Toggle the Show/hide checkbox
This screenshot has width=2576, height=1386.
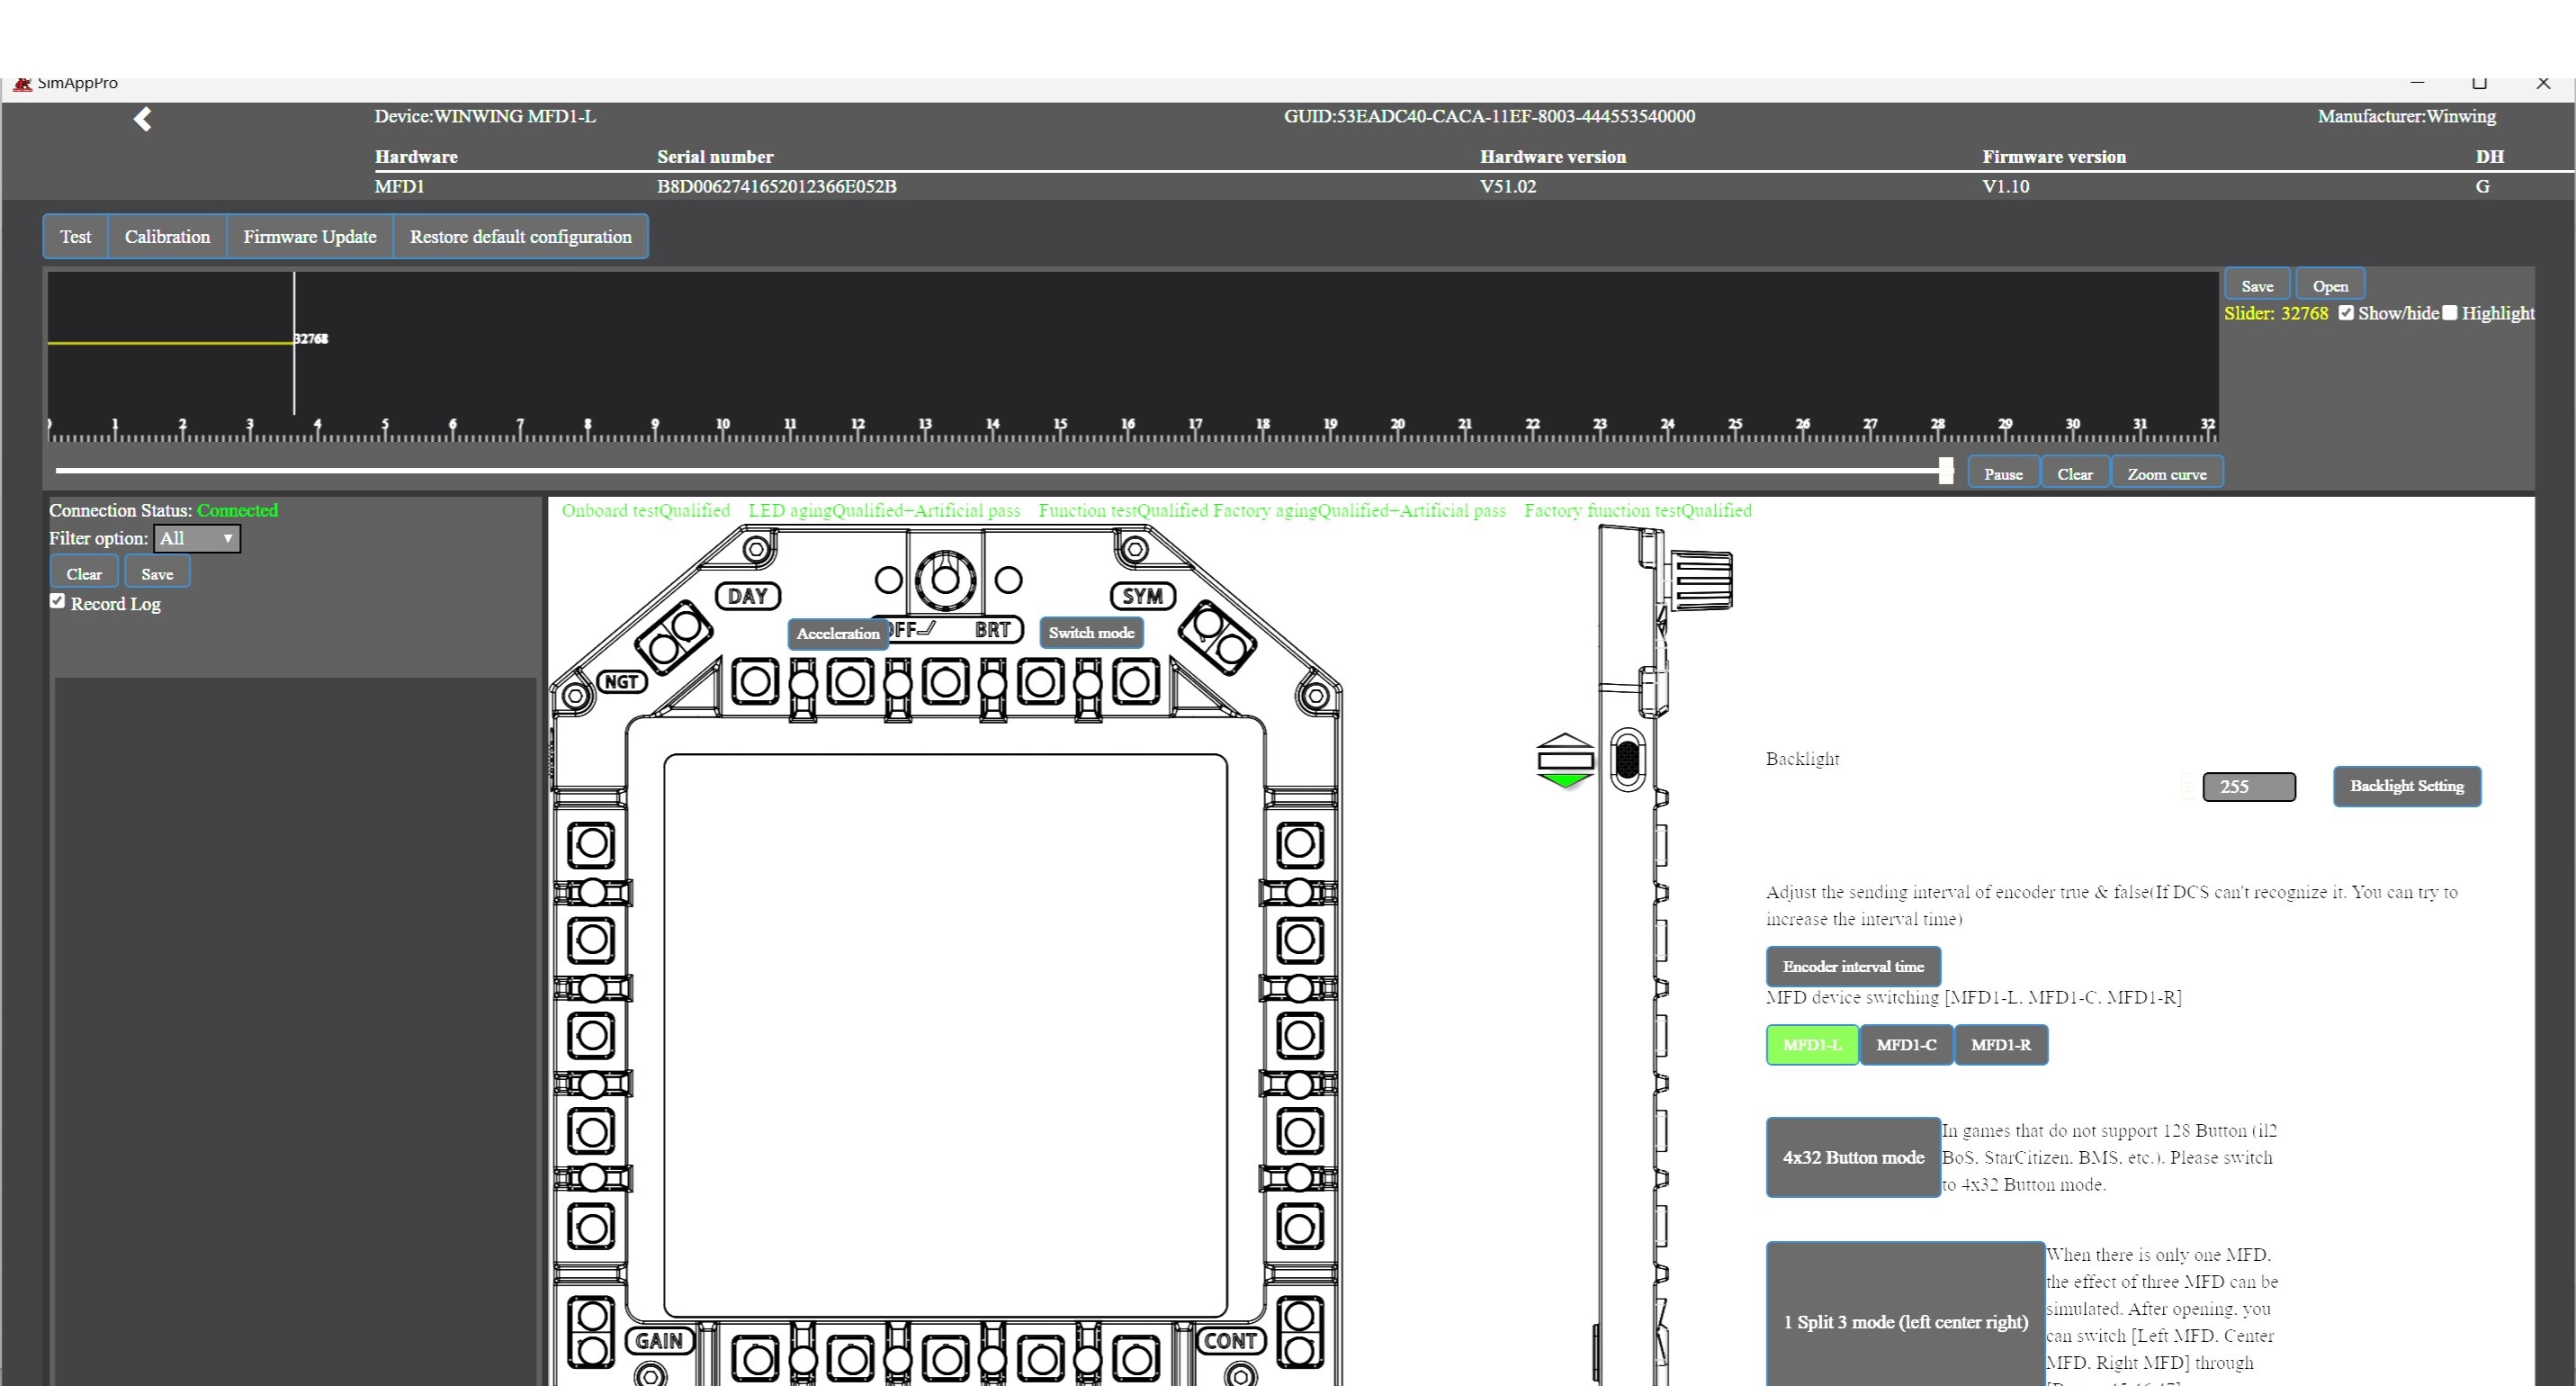pos(2346,313)
